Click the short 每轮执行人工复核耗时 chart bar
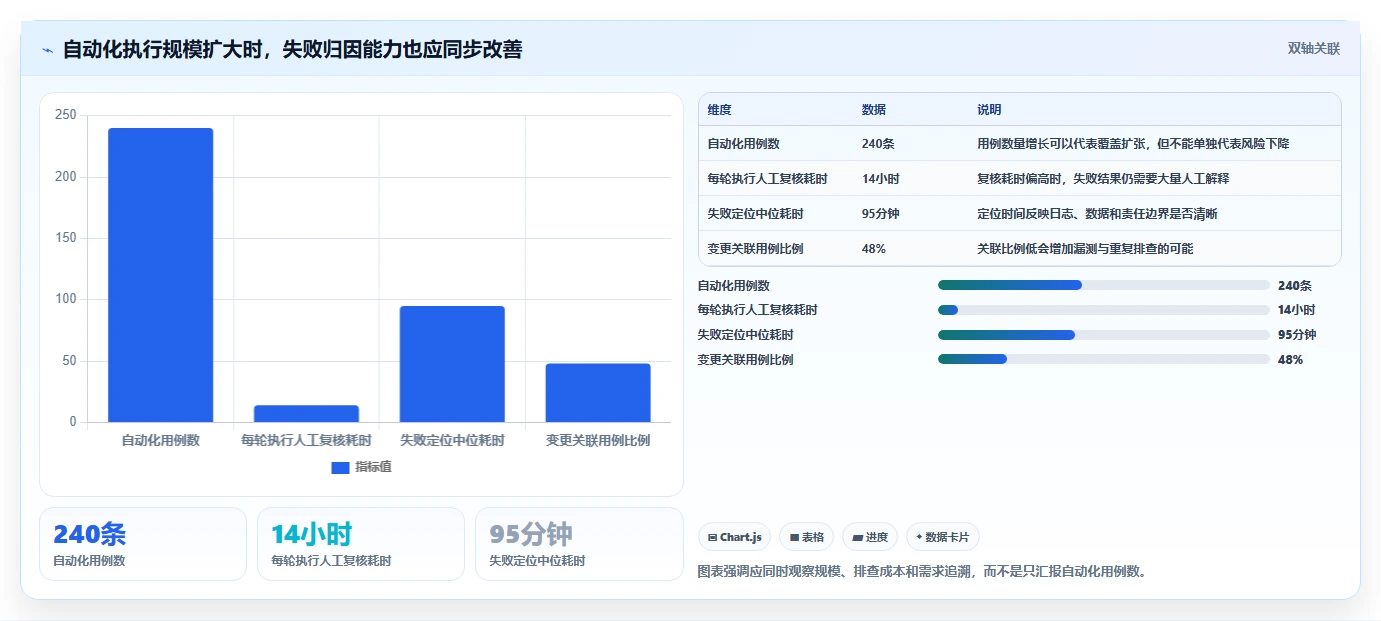The image size is (1381, 621). click(306, 413)
